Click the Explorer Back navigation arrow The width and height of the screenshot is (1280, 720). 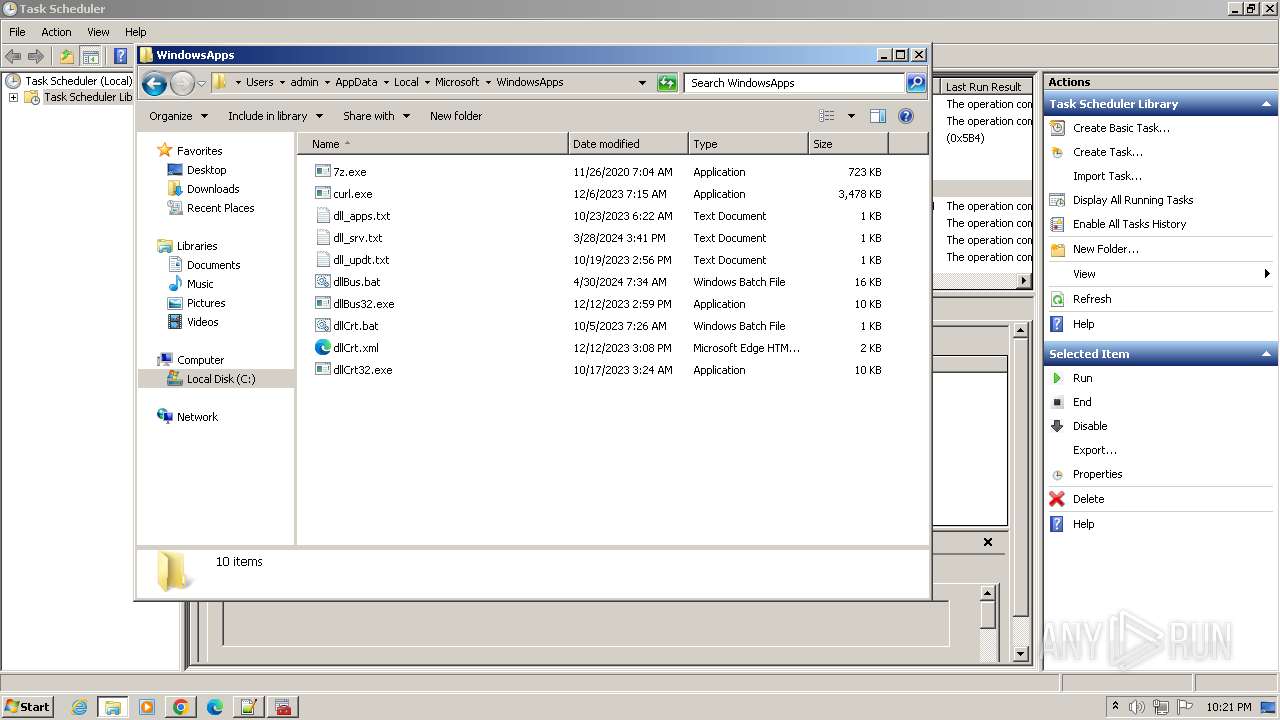coord(154,83)
